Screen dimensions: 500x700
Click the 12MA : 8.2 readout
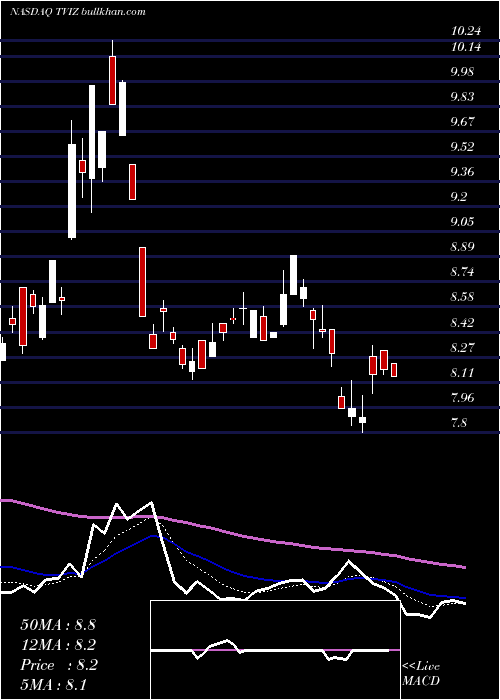pos(58,645)
